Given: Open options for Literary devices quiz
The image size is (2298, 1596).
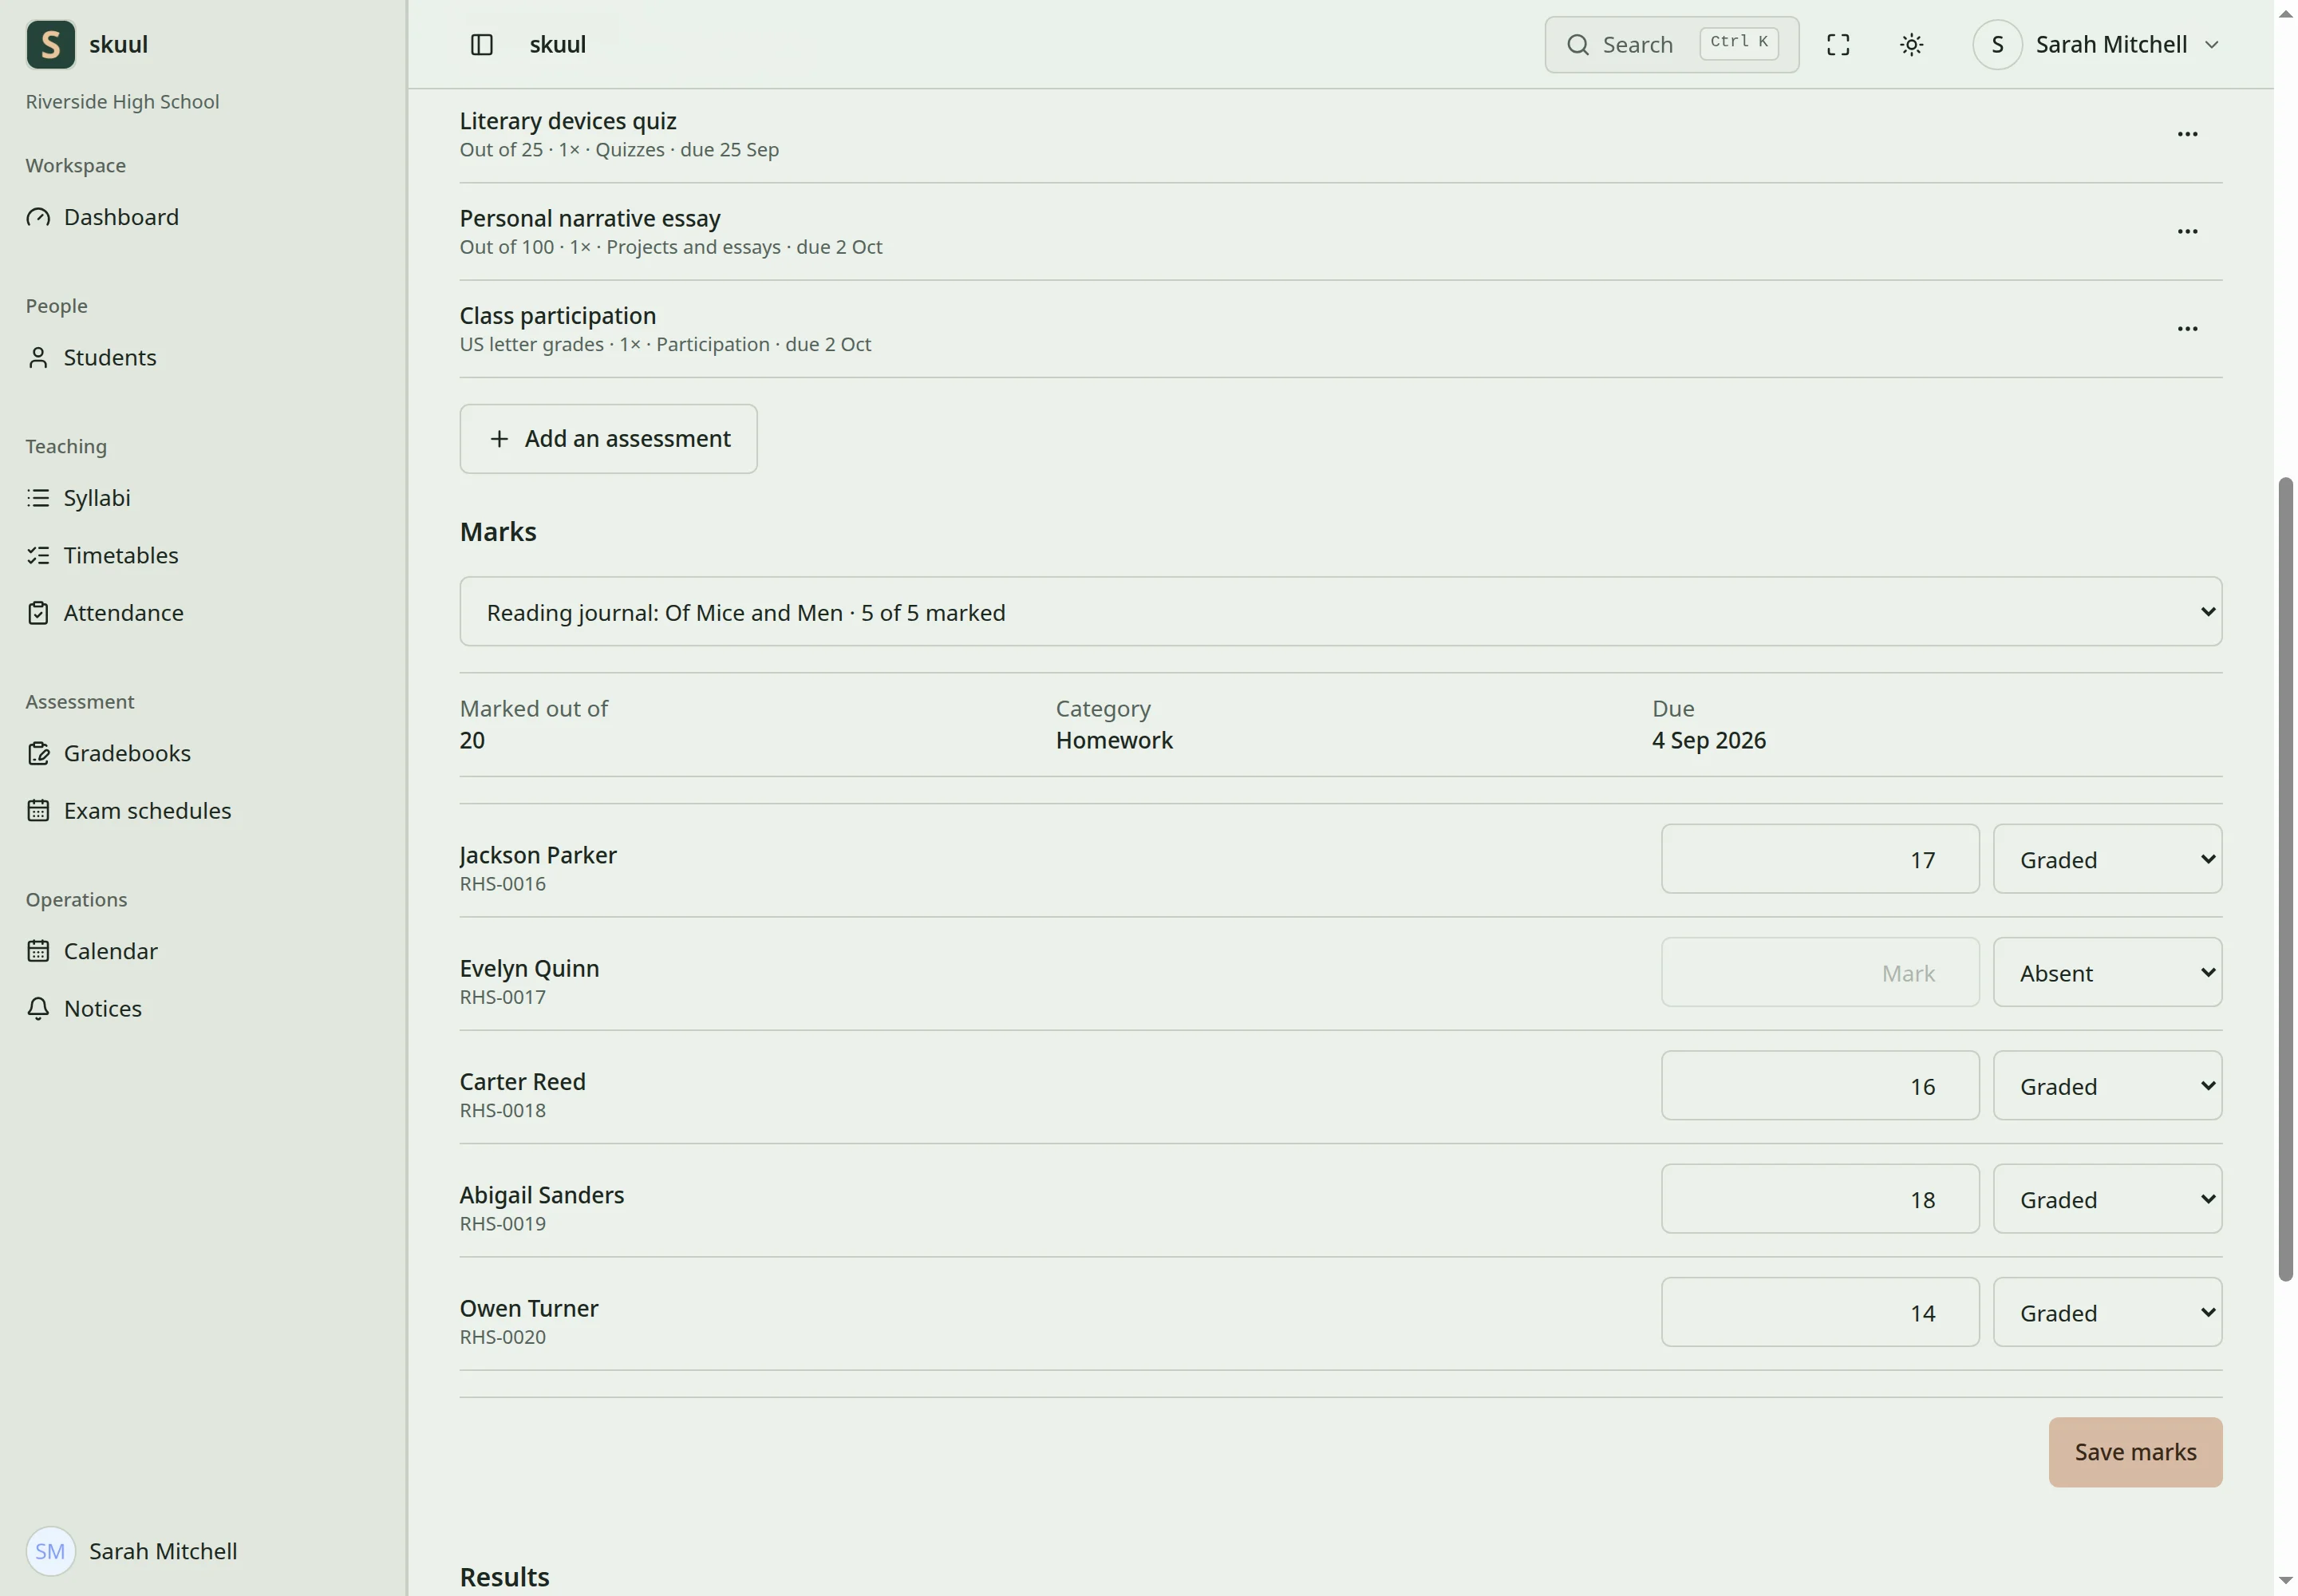Looking at the screenshot, I should point(2186,134).
